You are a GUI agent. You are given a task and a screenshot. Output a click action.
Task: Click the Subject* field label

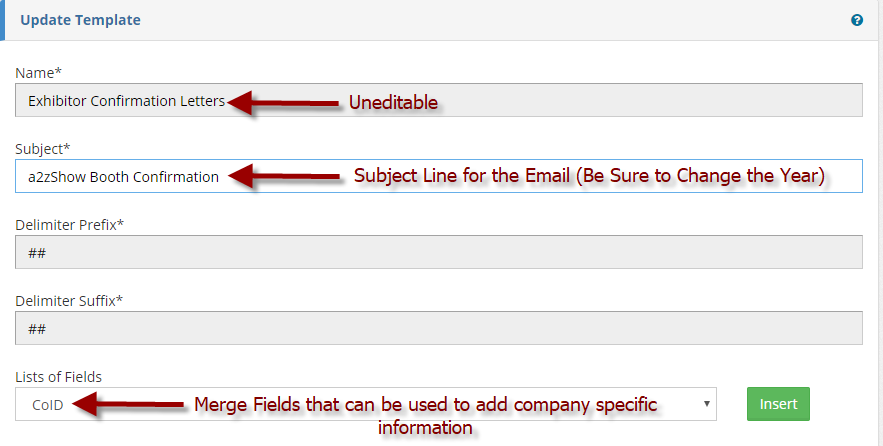pyautogui.click(x=43, y=149)
